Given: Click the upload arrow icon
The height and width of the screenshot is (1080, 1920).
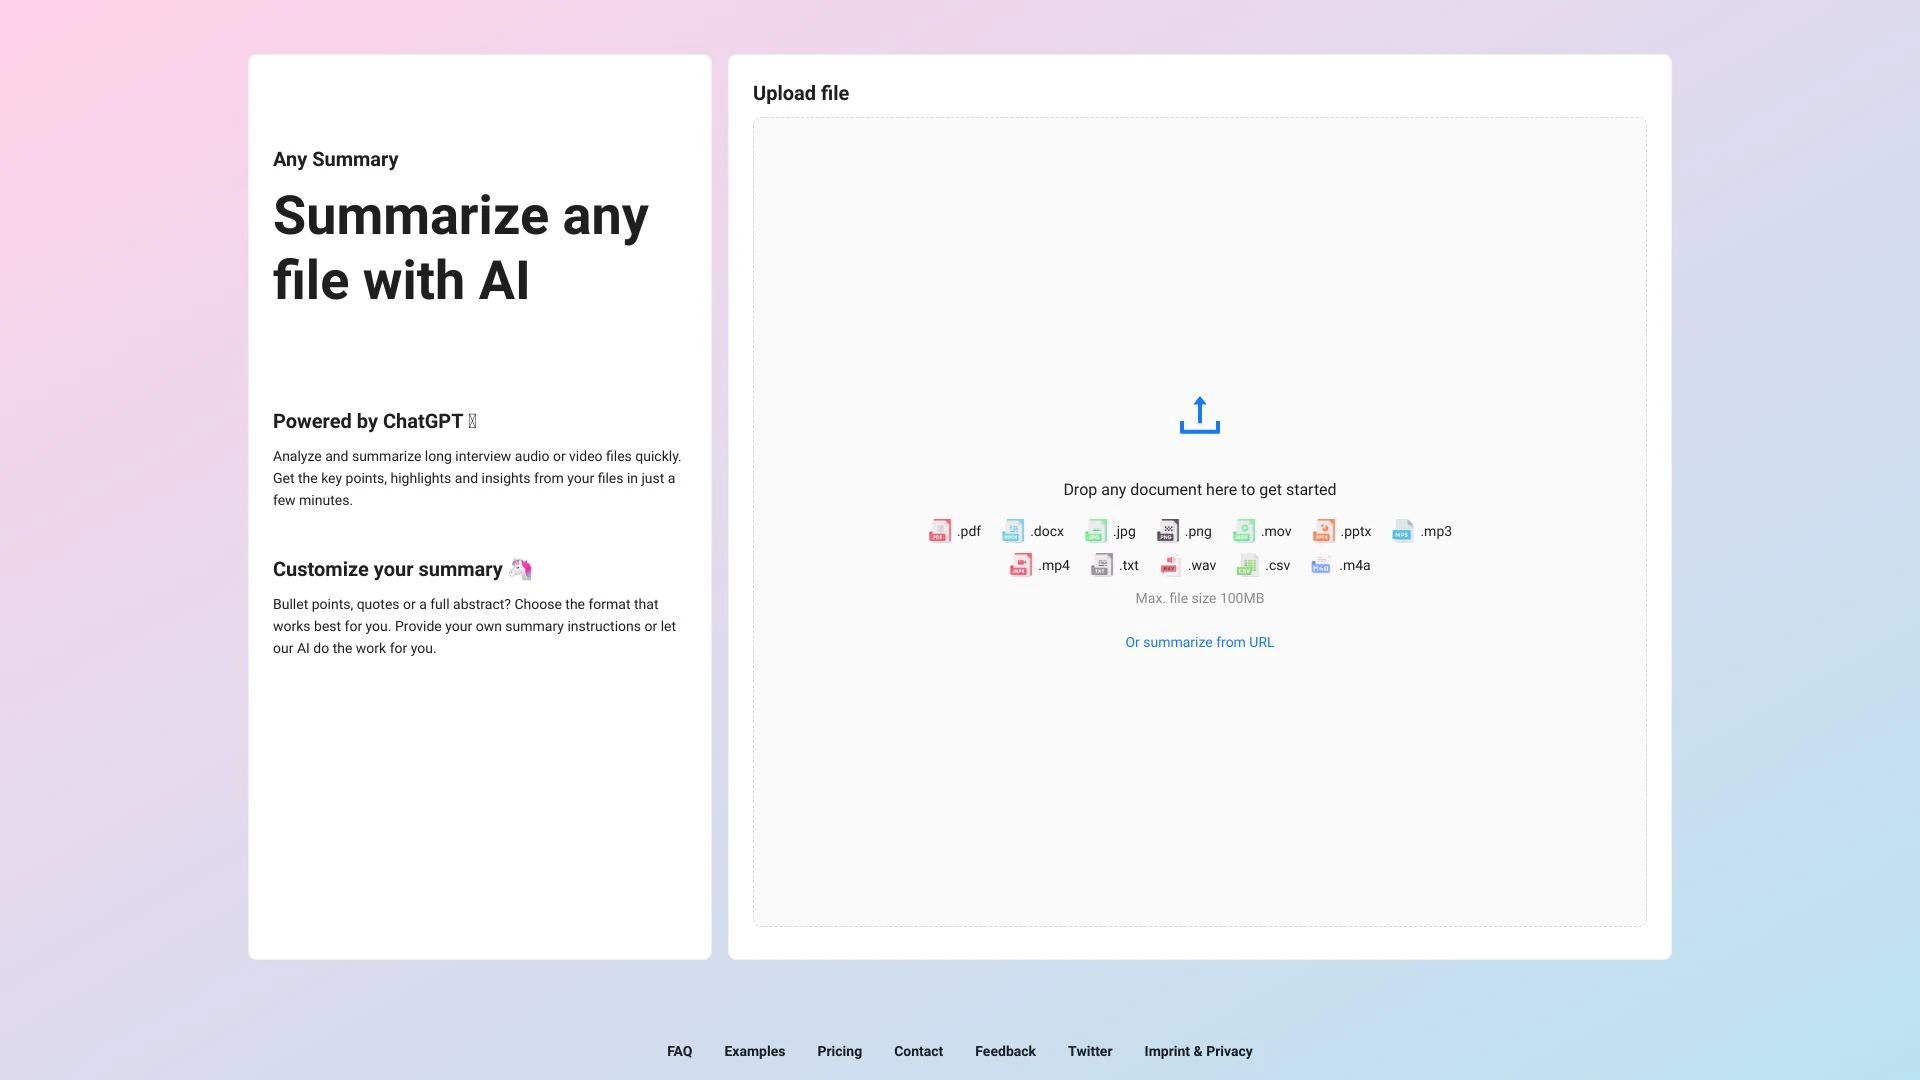Looking at the screenshot, I should [1200, 413].
